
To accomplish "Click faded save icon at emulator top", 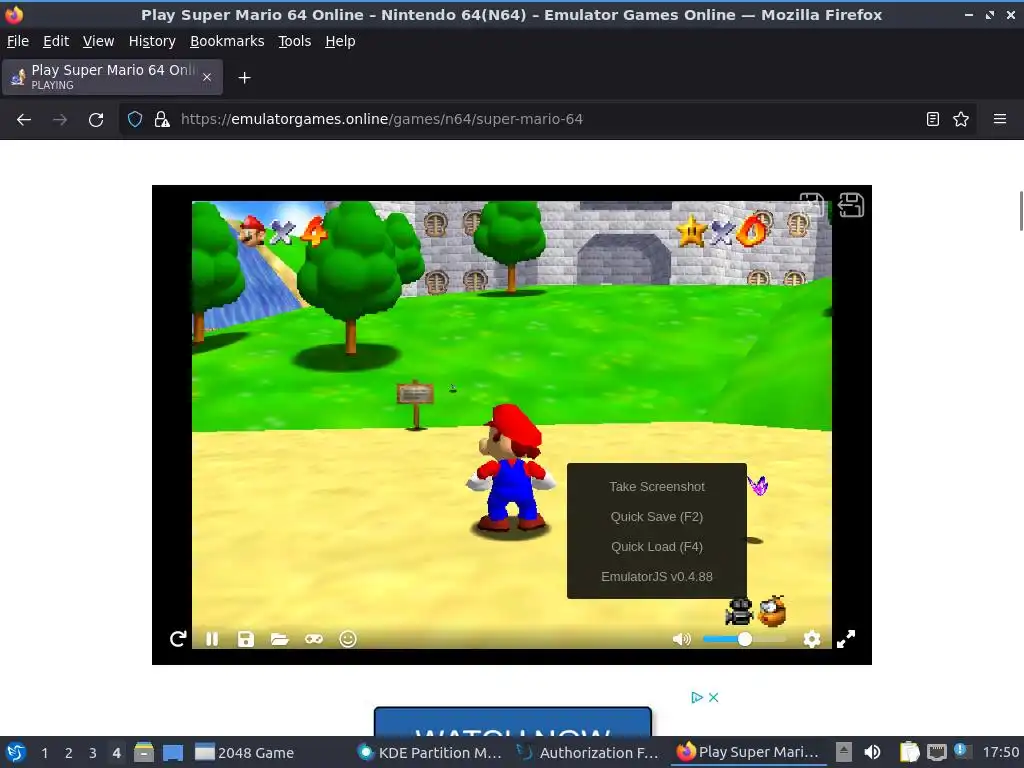I will tap(812, 204).
